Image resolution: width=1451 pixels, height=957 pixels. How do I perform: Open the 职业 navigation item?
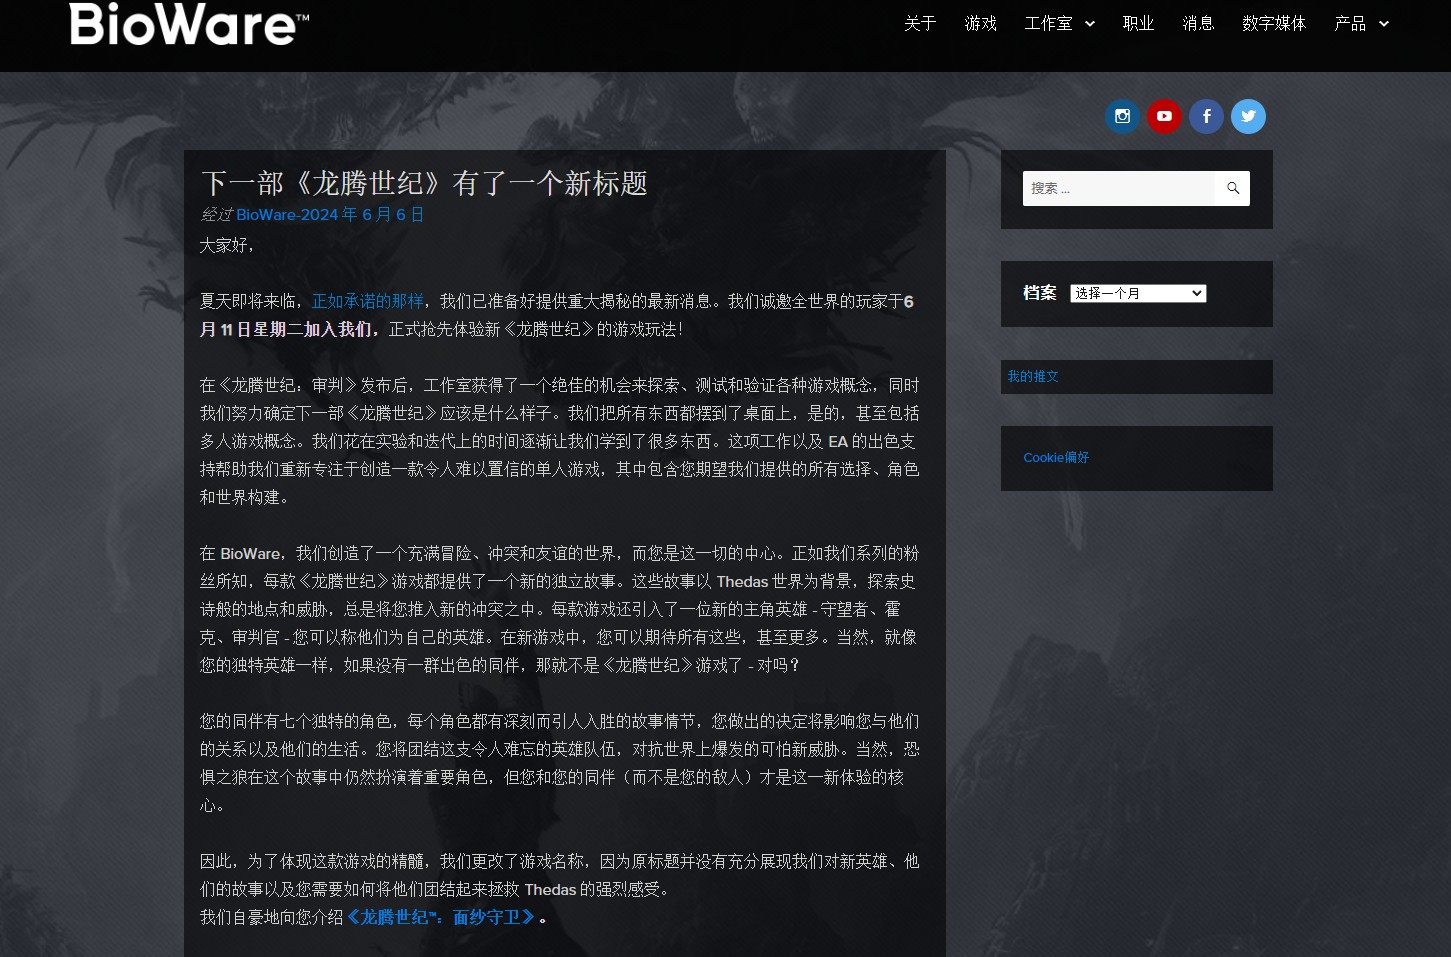tap(1138, 23)
